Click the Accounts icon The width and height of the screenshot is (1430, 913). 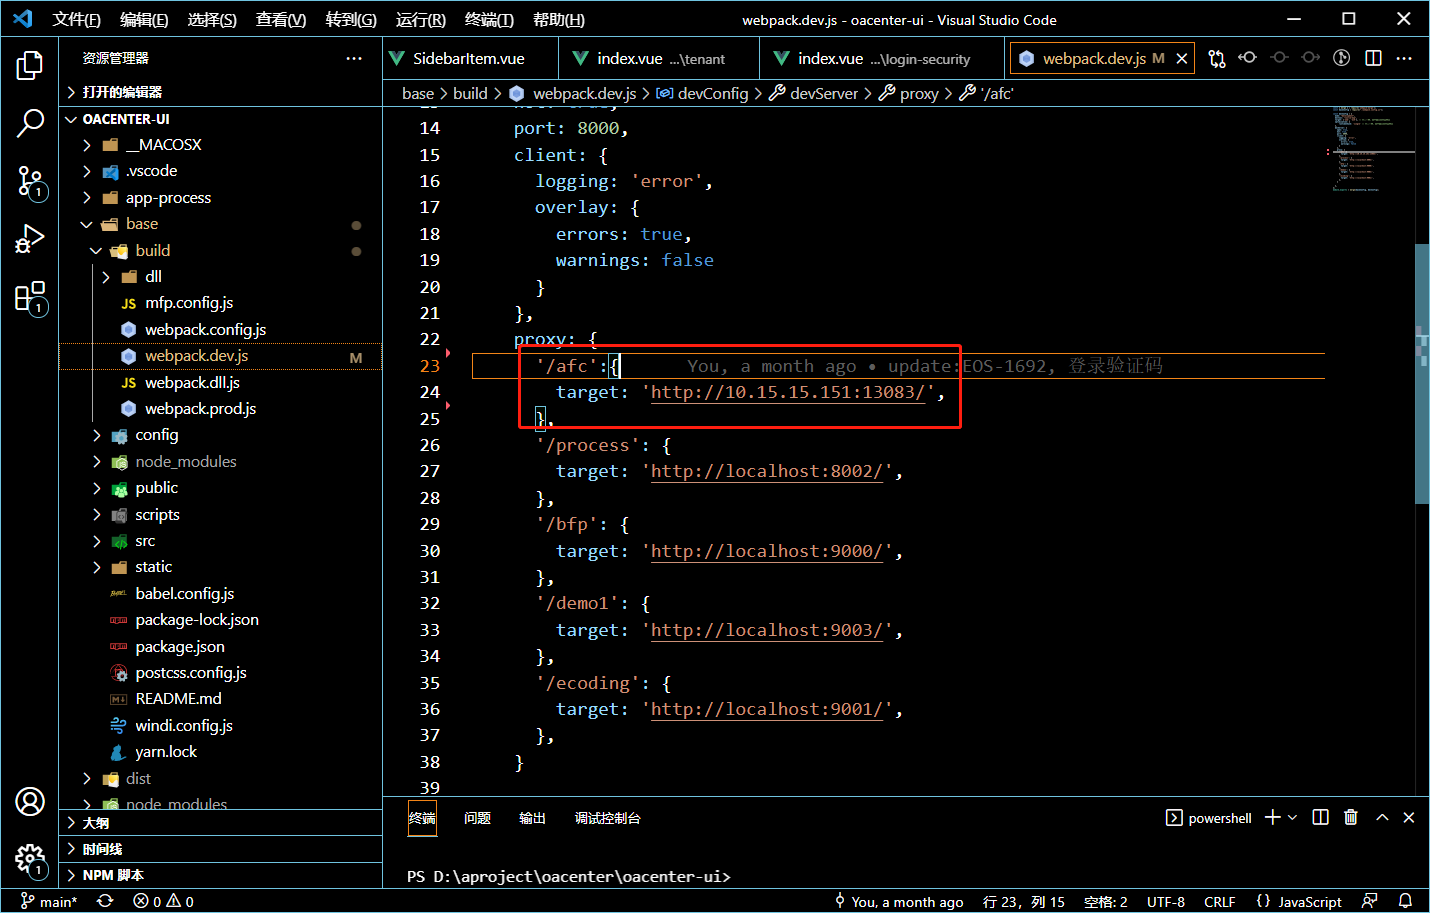tap(30, 801)
